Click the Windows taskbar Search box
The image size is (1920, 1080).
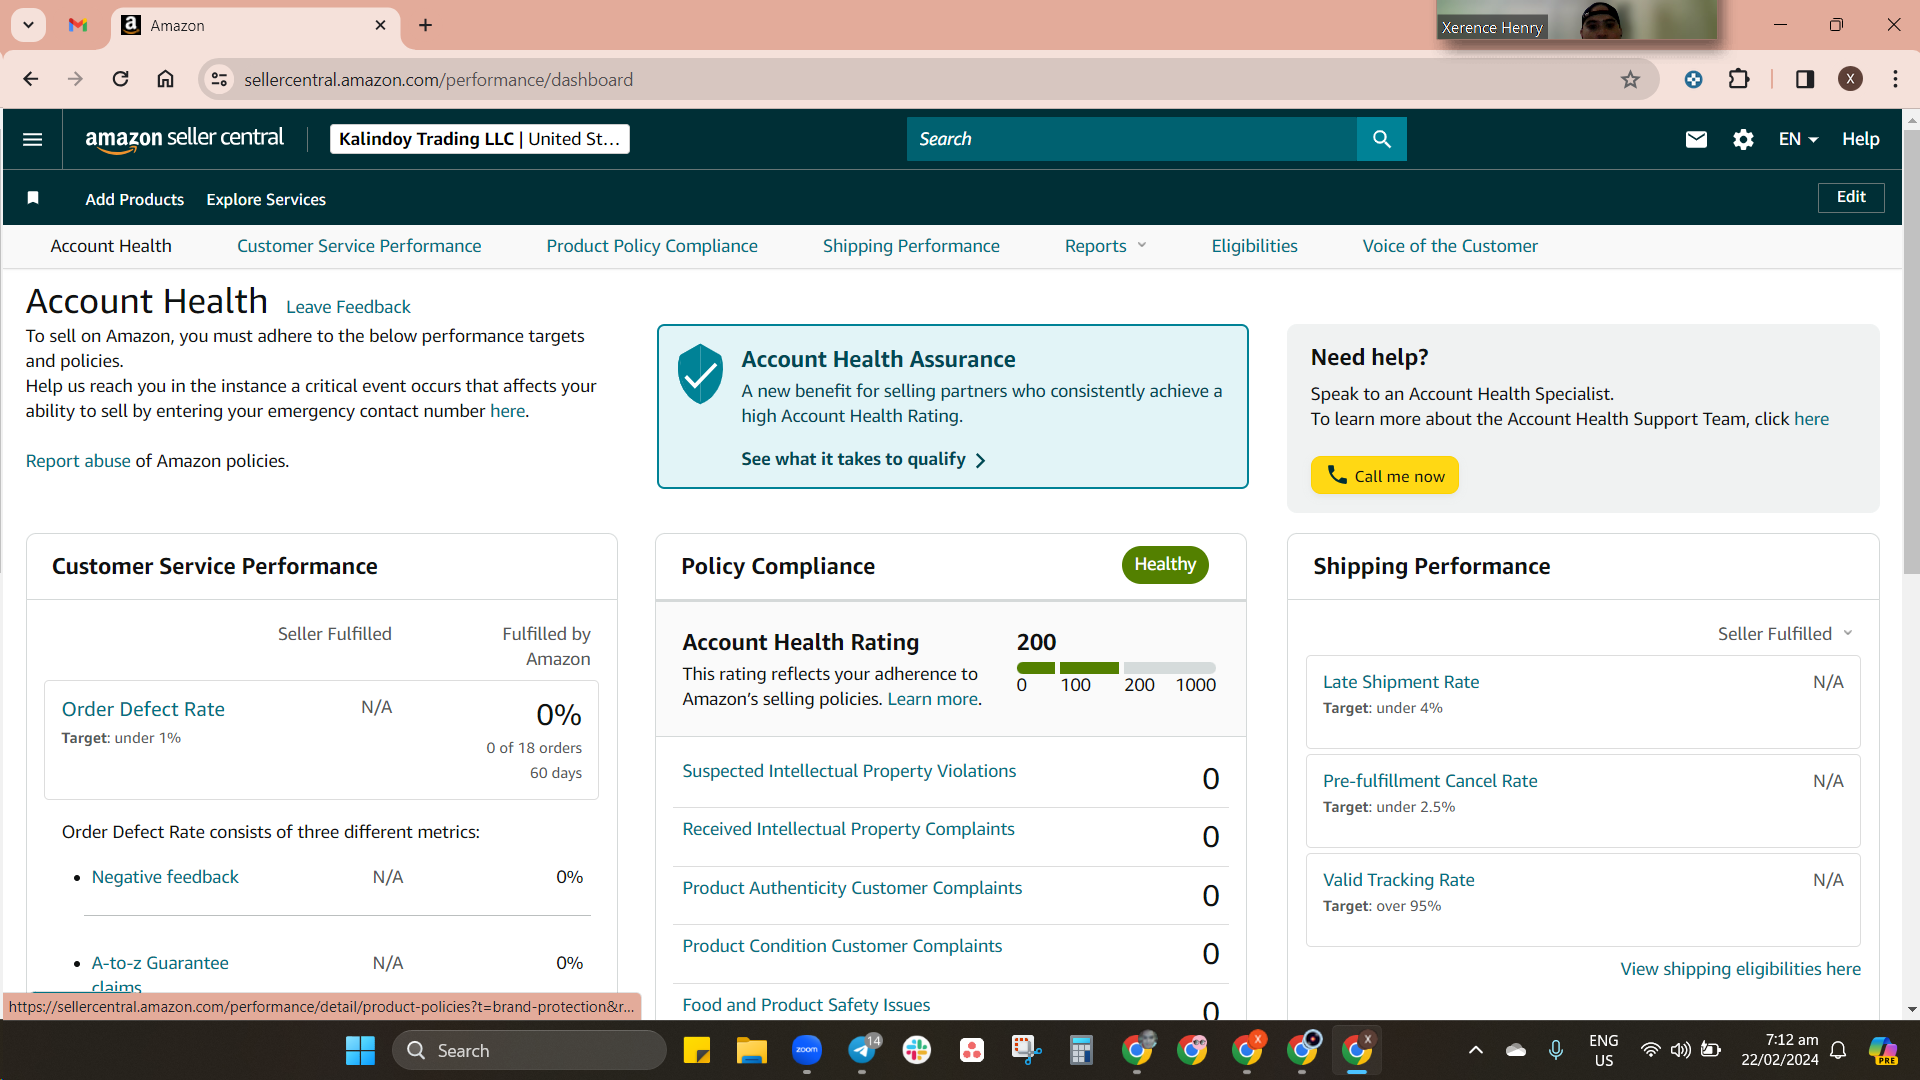pos(530,1050)
